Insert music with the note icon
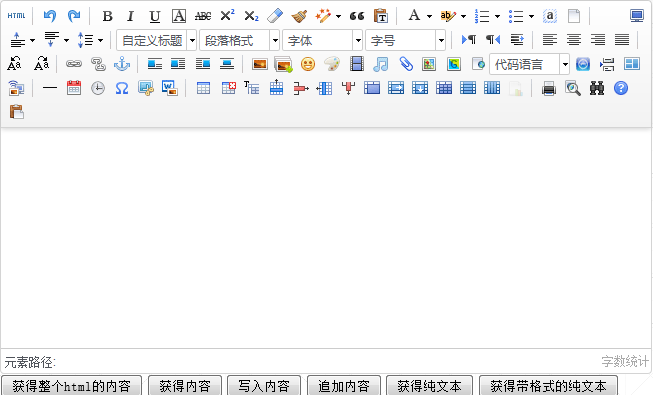653x395 pixels. (x=381, y=64)
